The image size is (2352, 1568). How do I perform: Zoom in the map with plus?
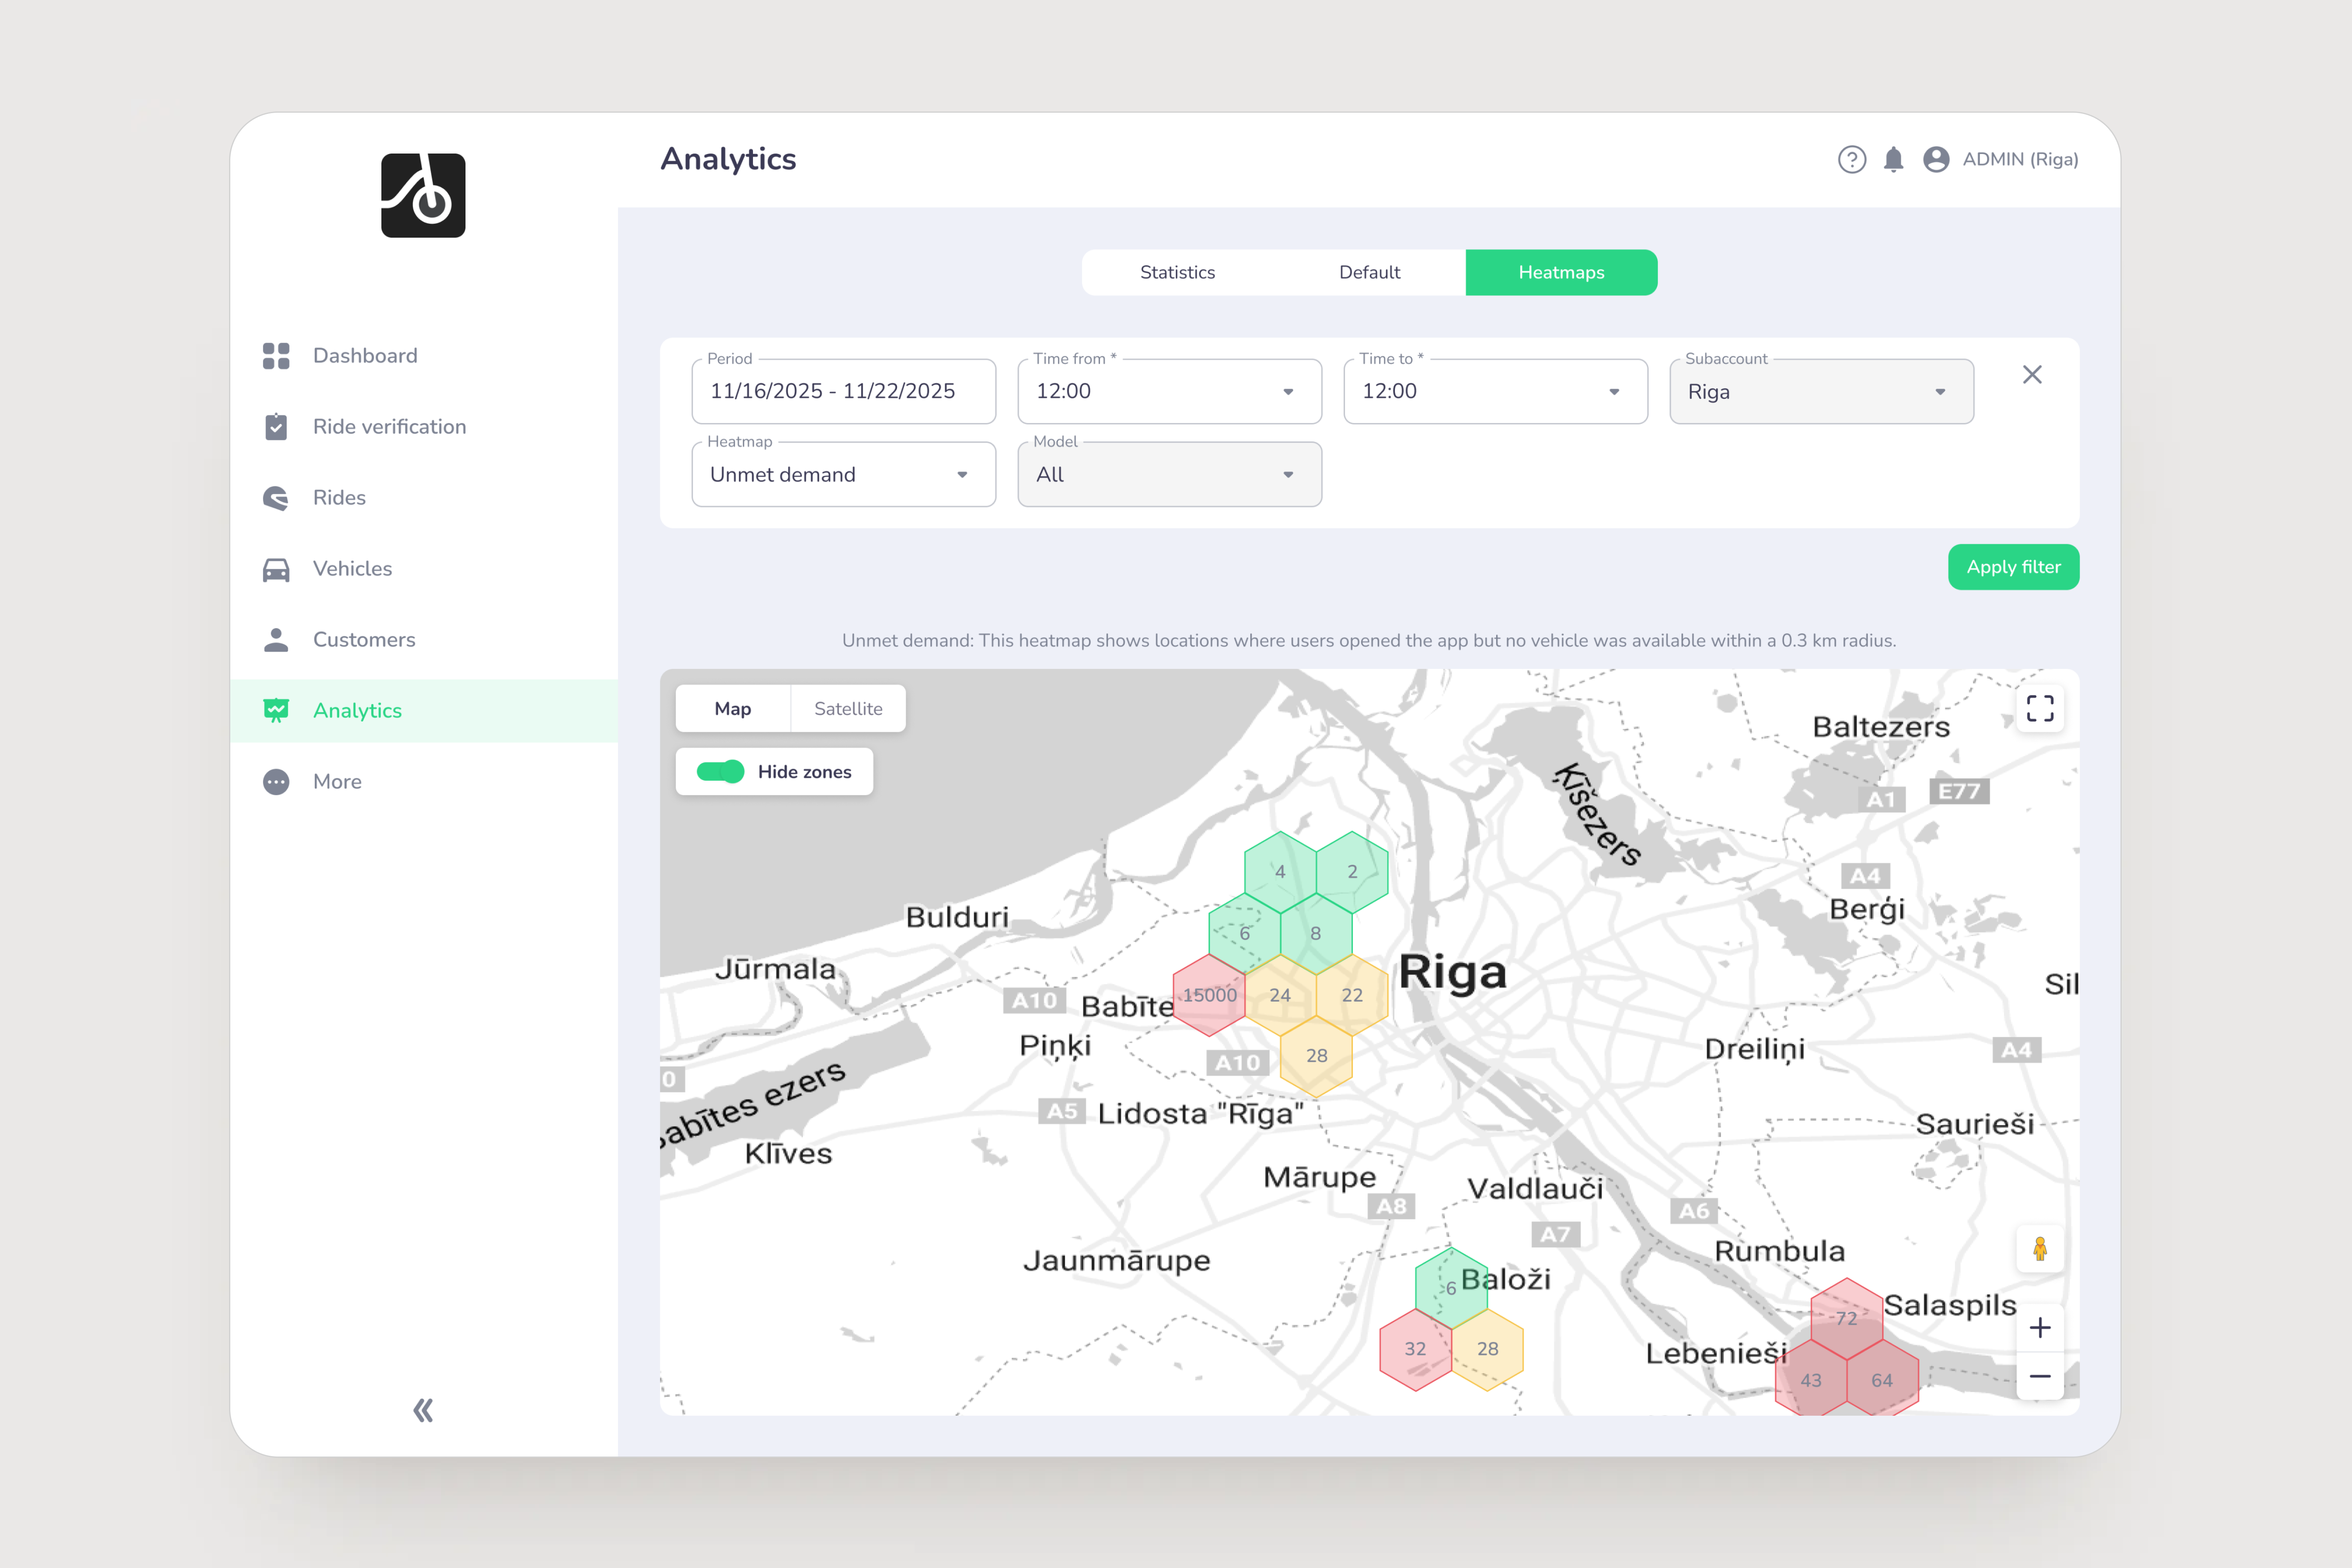point(2040,1328)
